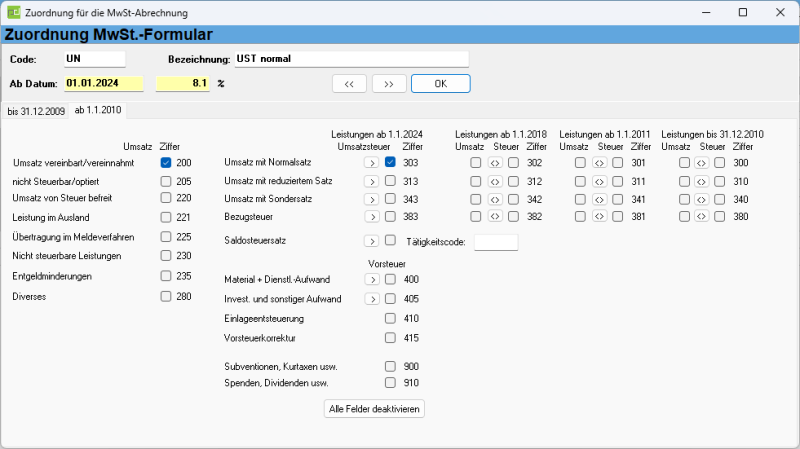
Task: Tick Material + Dienstl.-Aufwand checkbox 400
Action: click(390, 279)
